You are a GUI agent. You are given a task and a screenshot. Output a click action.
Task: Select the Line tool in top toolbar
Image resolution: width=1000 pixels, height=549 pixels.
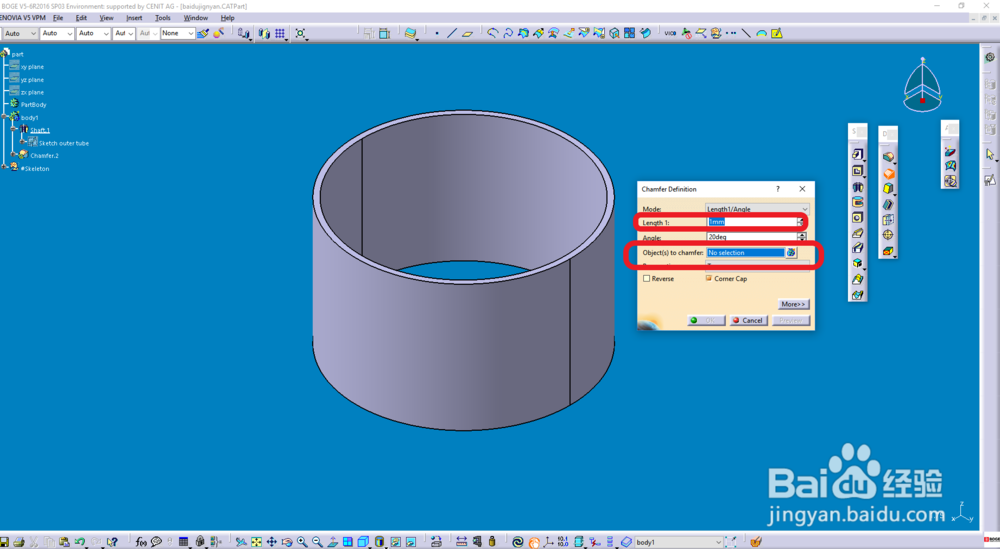click(x=452, y=33)
